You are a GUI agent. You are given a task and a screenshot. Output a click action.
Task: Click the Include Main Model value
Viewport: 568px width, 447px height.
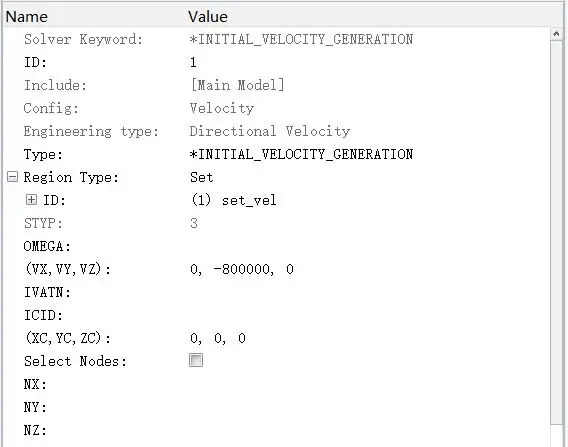coord(238,85)
